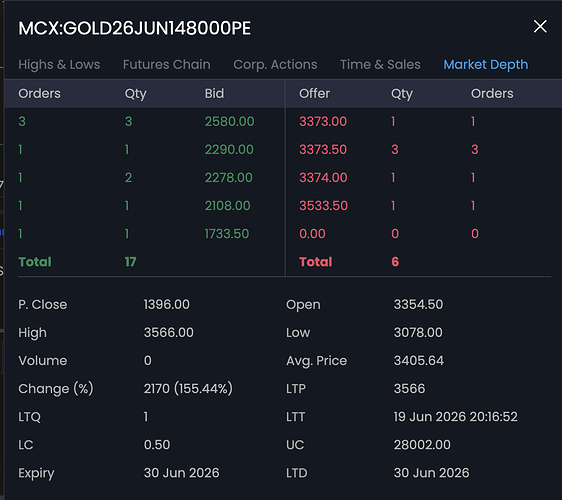Viewport: 562px width, 500px height.
Task: Open the Futures Chain tab
Action: point(167,65)
